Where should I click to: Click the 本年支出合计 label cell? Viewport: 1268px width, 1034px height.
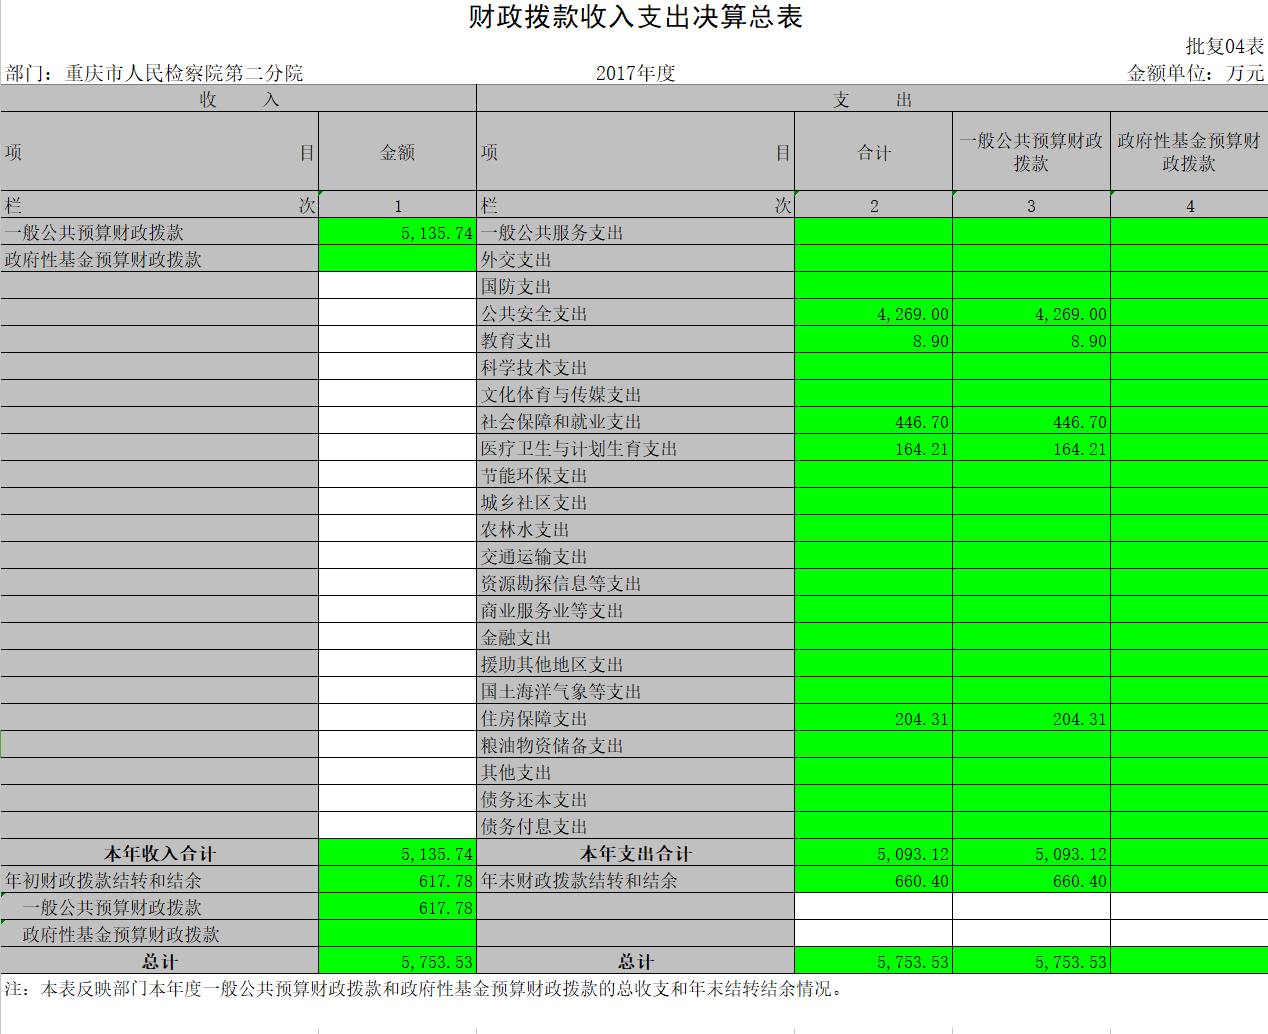pyautogui.click(x=635, y=854)
